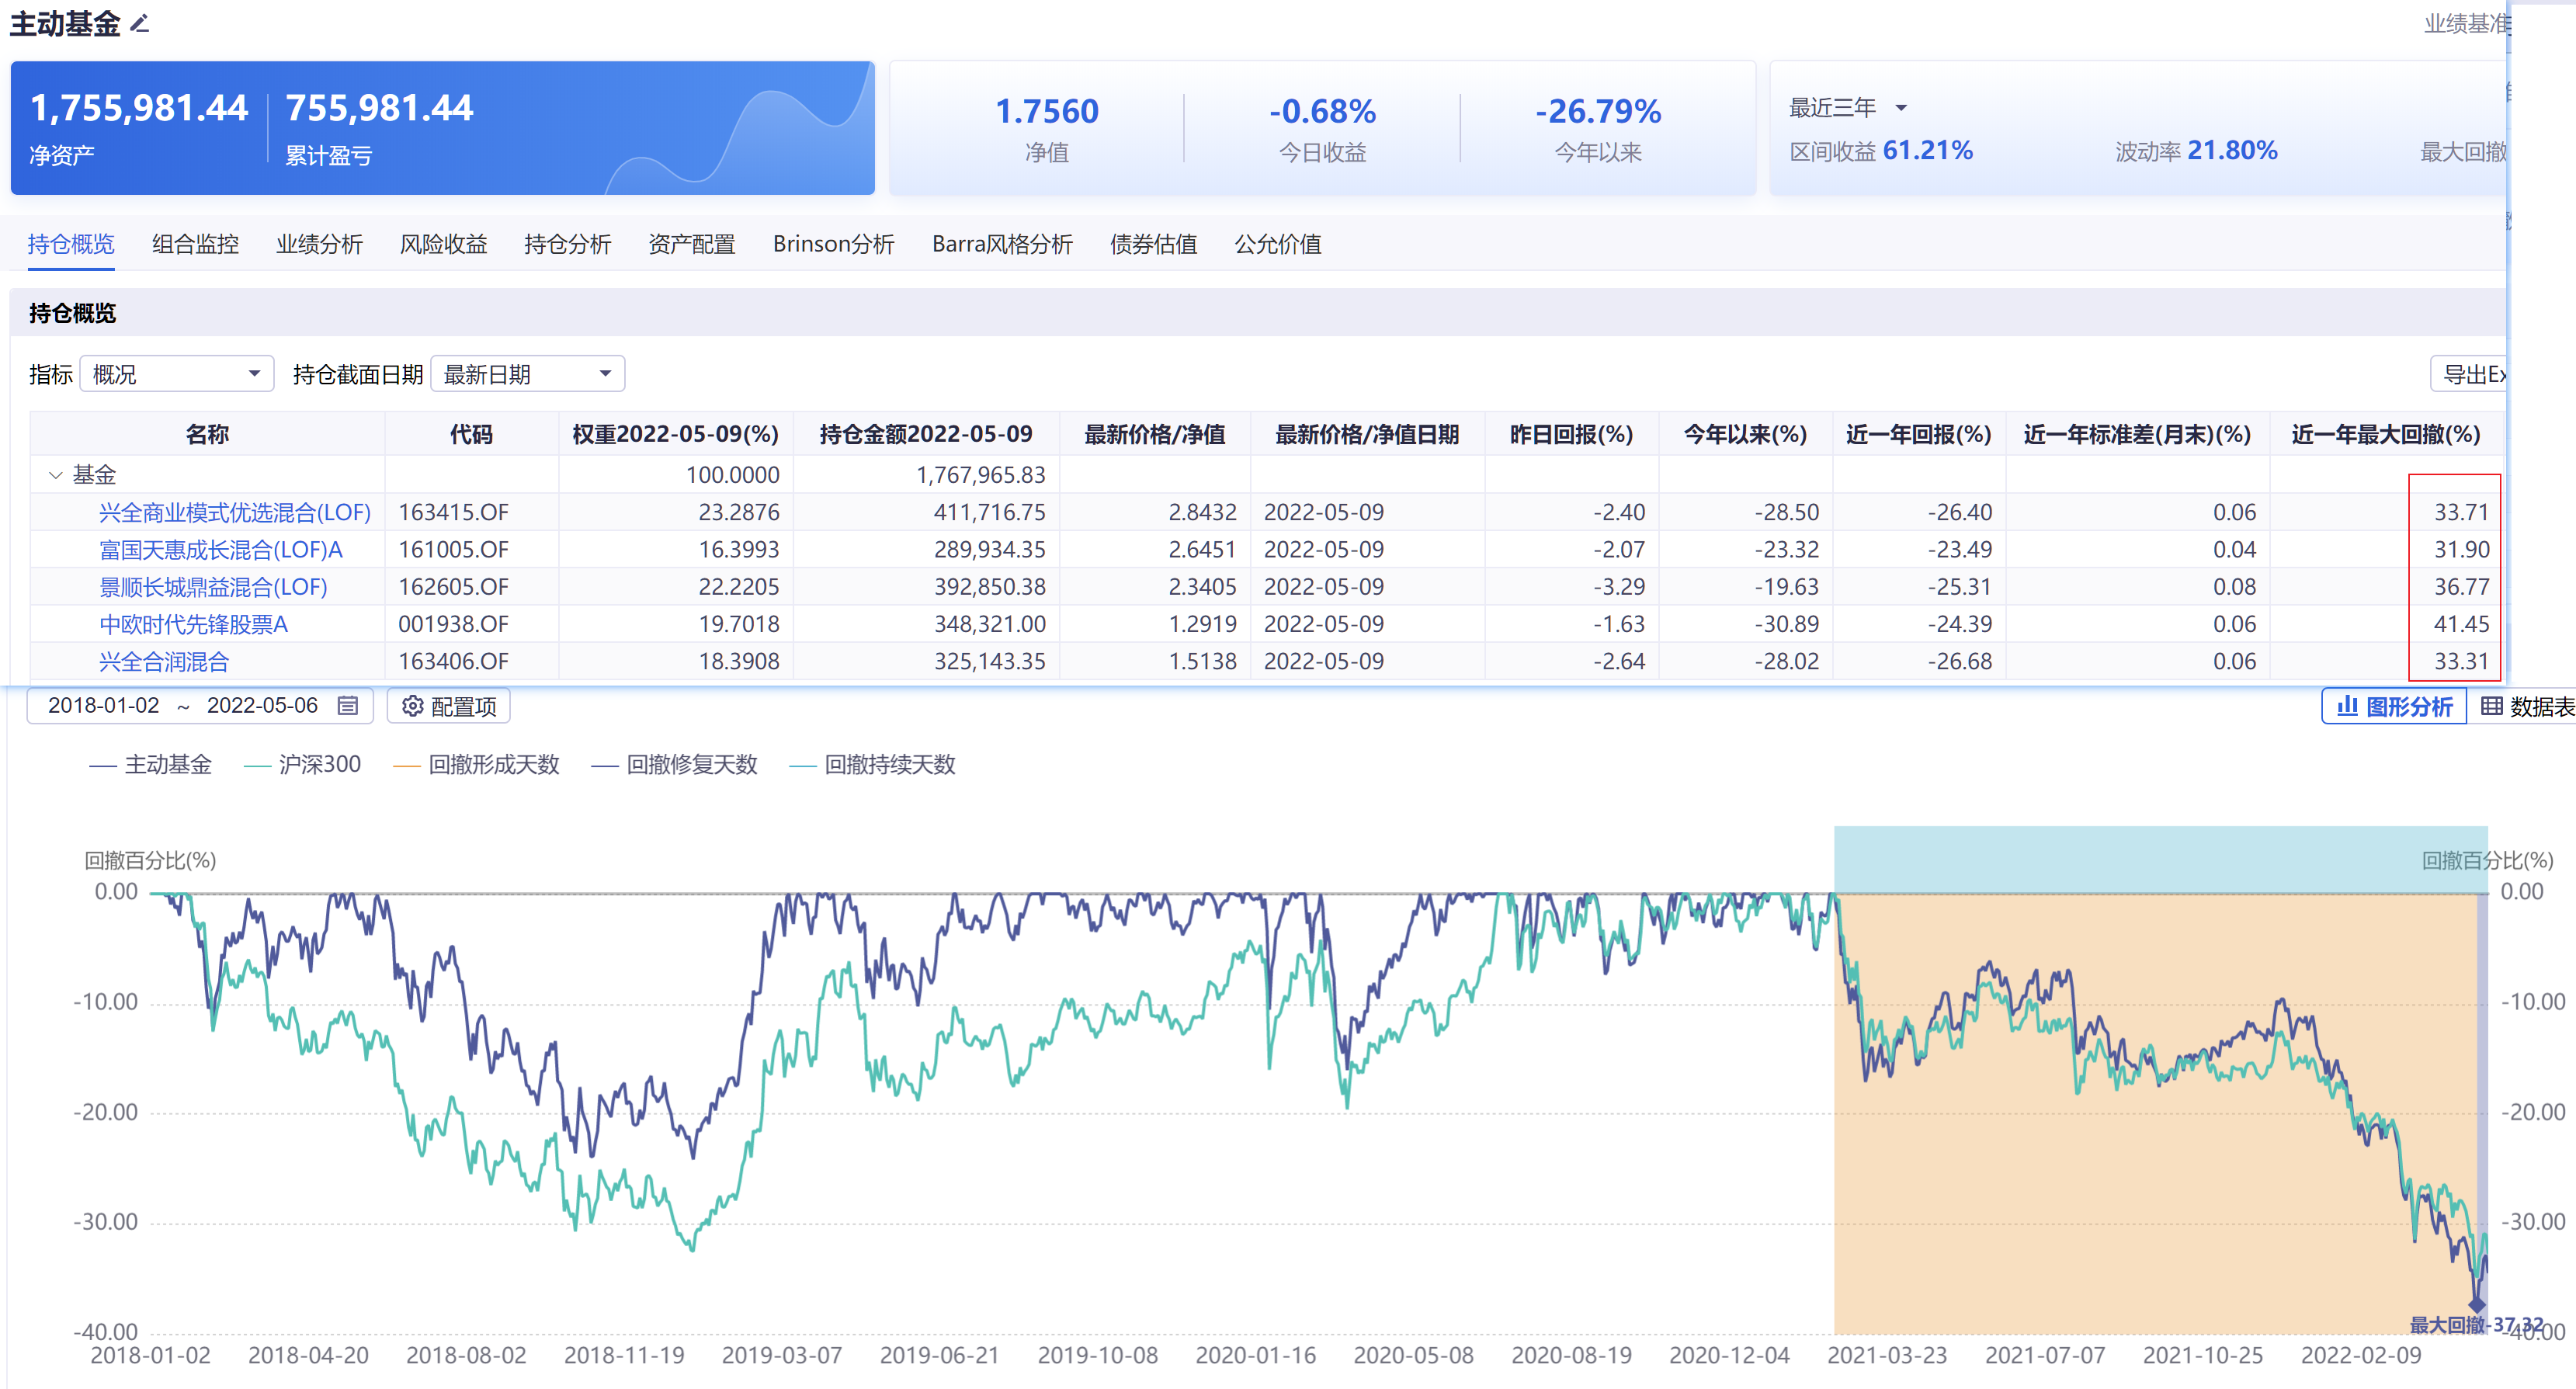Click the start date 2018-01-02 field
Image resolution: width=2576 pixels, height=1389 pixels.
coord(104,706)
